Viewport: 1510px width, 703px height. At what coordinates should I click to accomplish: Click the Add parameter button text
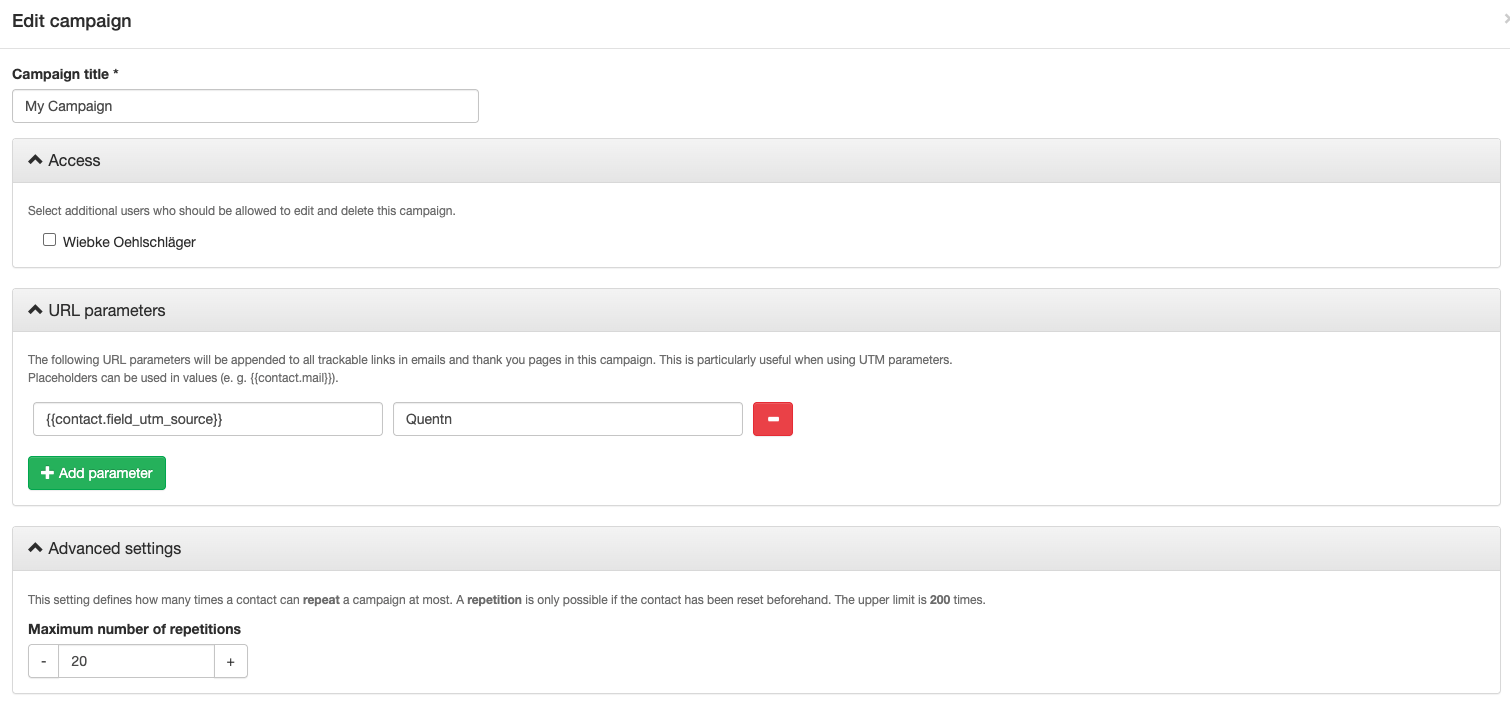pos(106,473)
